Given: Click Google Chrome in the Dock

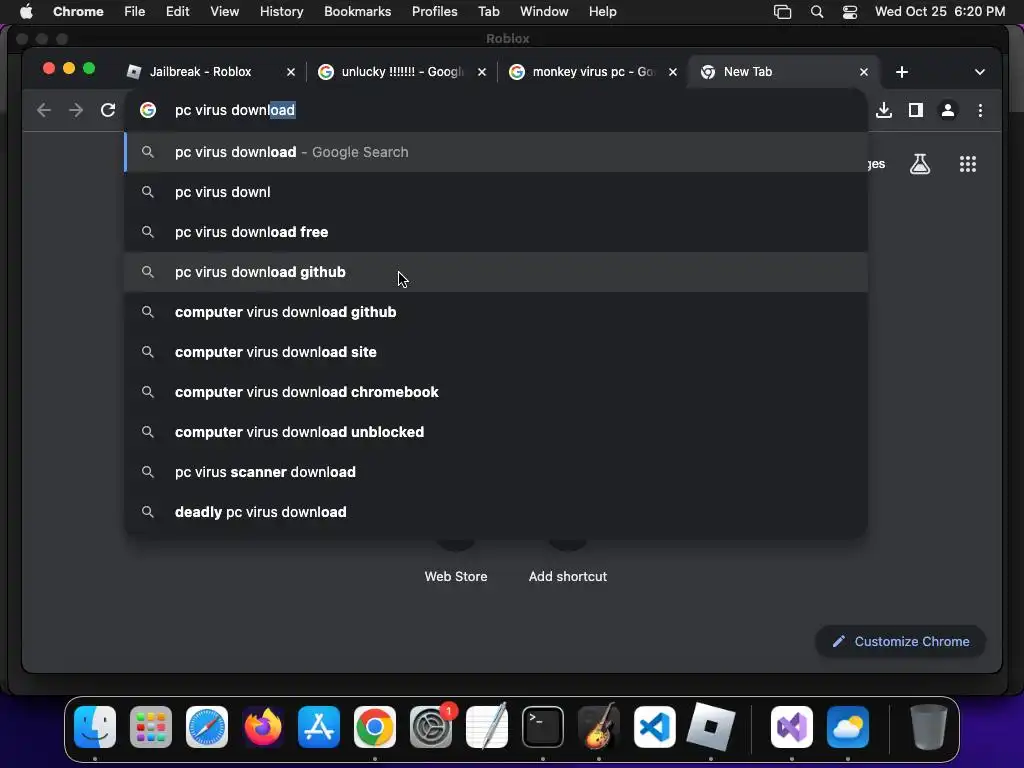Looking at the screenshot, I should [375, 727].
